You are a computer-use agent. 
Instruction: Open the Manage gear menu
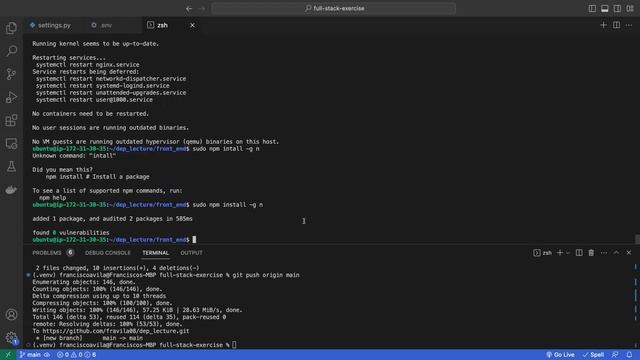click(x=11, y=338)
